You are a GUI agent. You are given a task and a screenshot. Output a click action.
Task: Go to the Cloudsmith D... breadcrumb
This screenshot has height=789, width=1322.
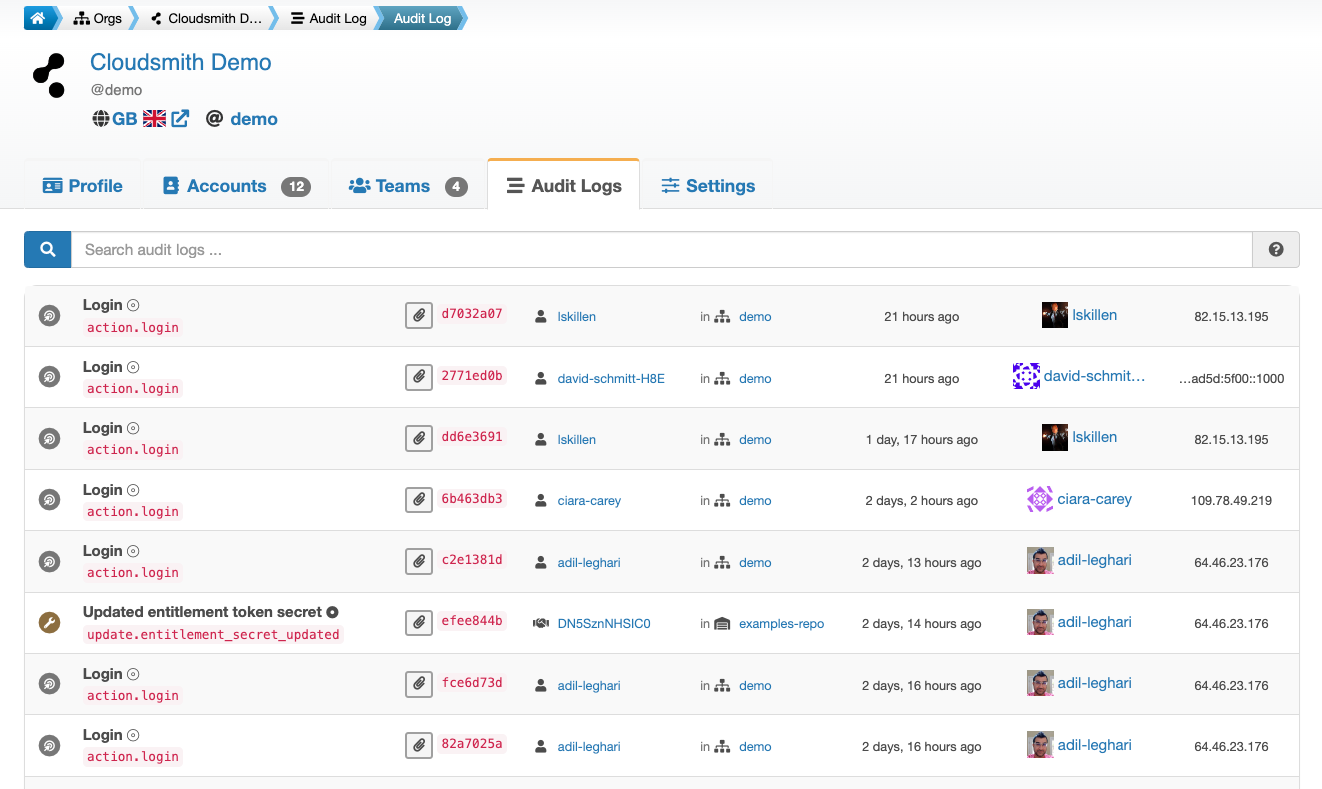(206, 18)
